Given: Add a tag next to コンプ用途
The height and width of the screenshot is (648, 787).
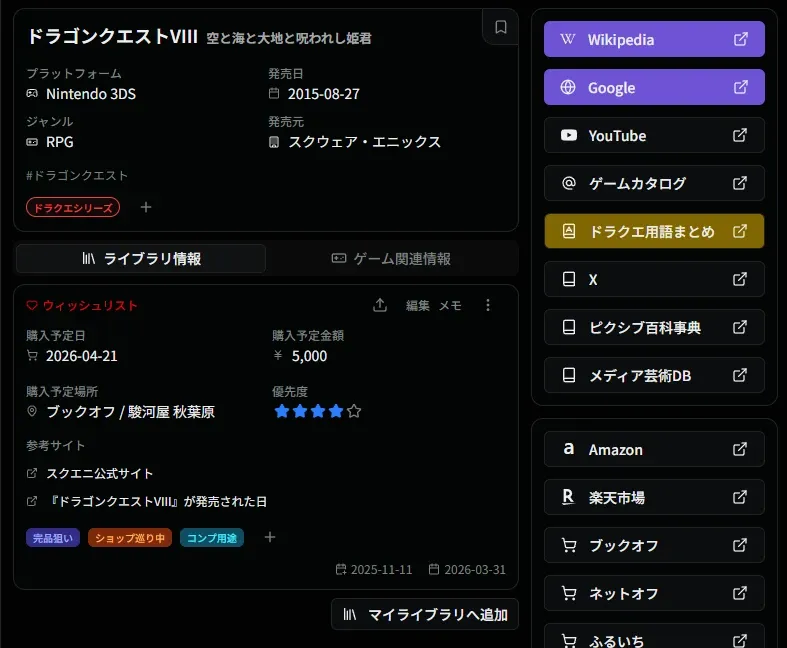Looking at the screenshot, I should (270, 537).
